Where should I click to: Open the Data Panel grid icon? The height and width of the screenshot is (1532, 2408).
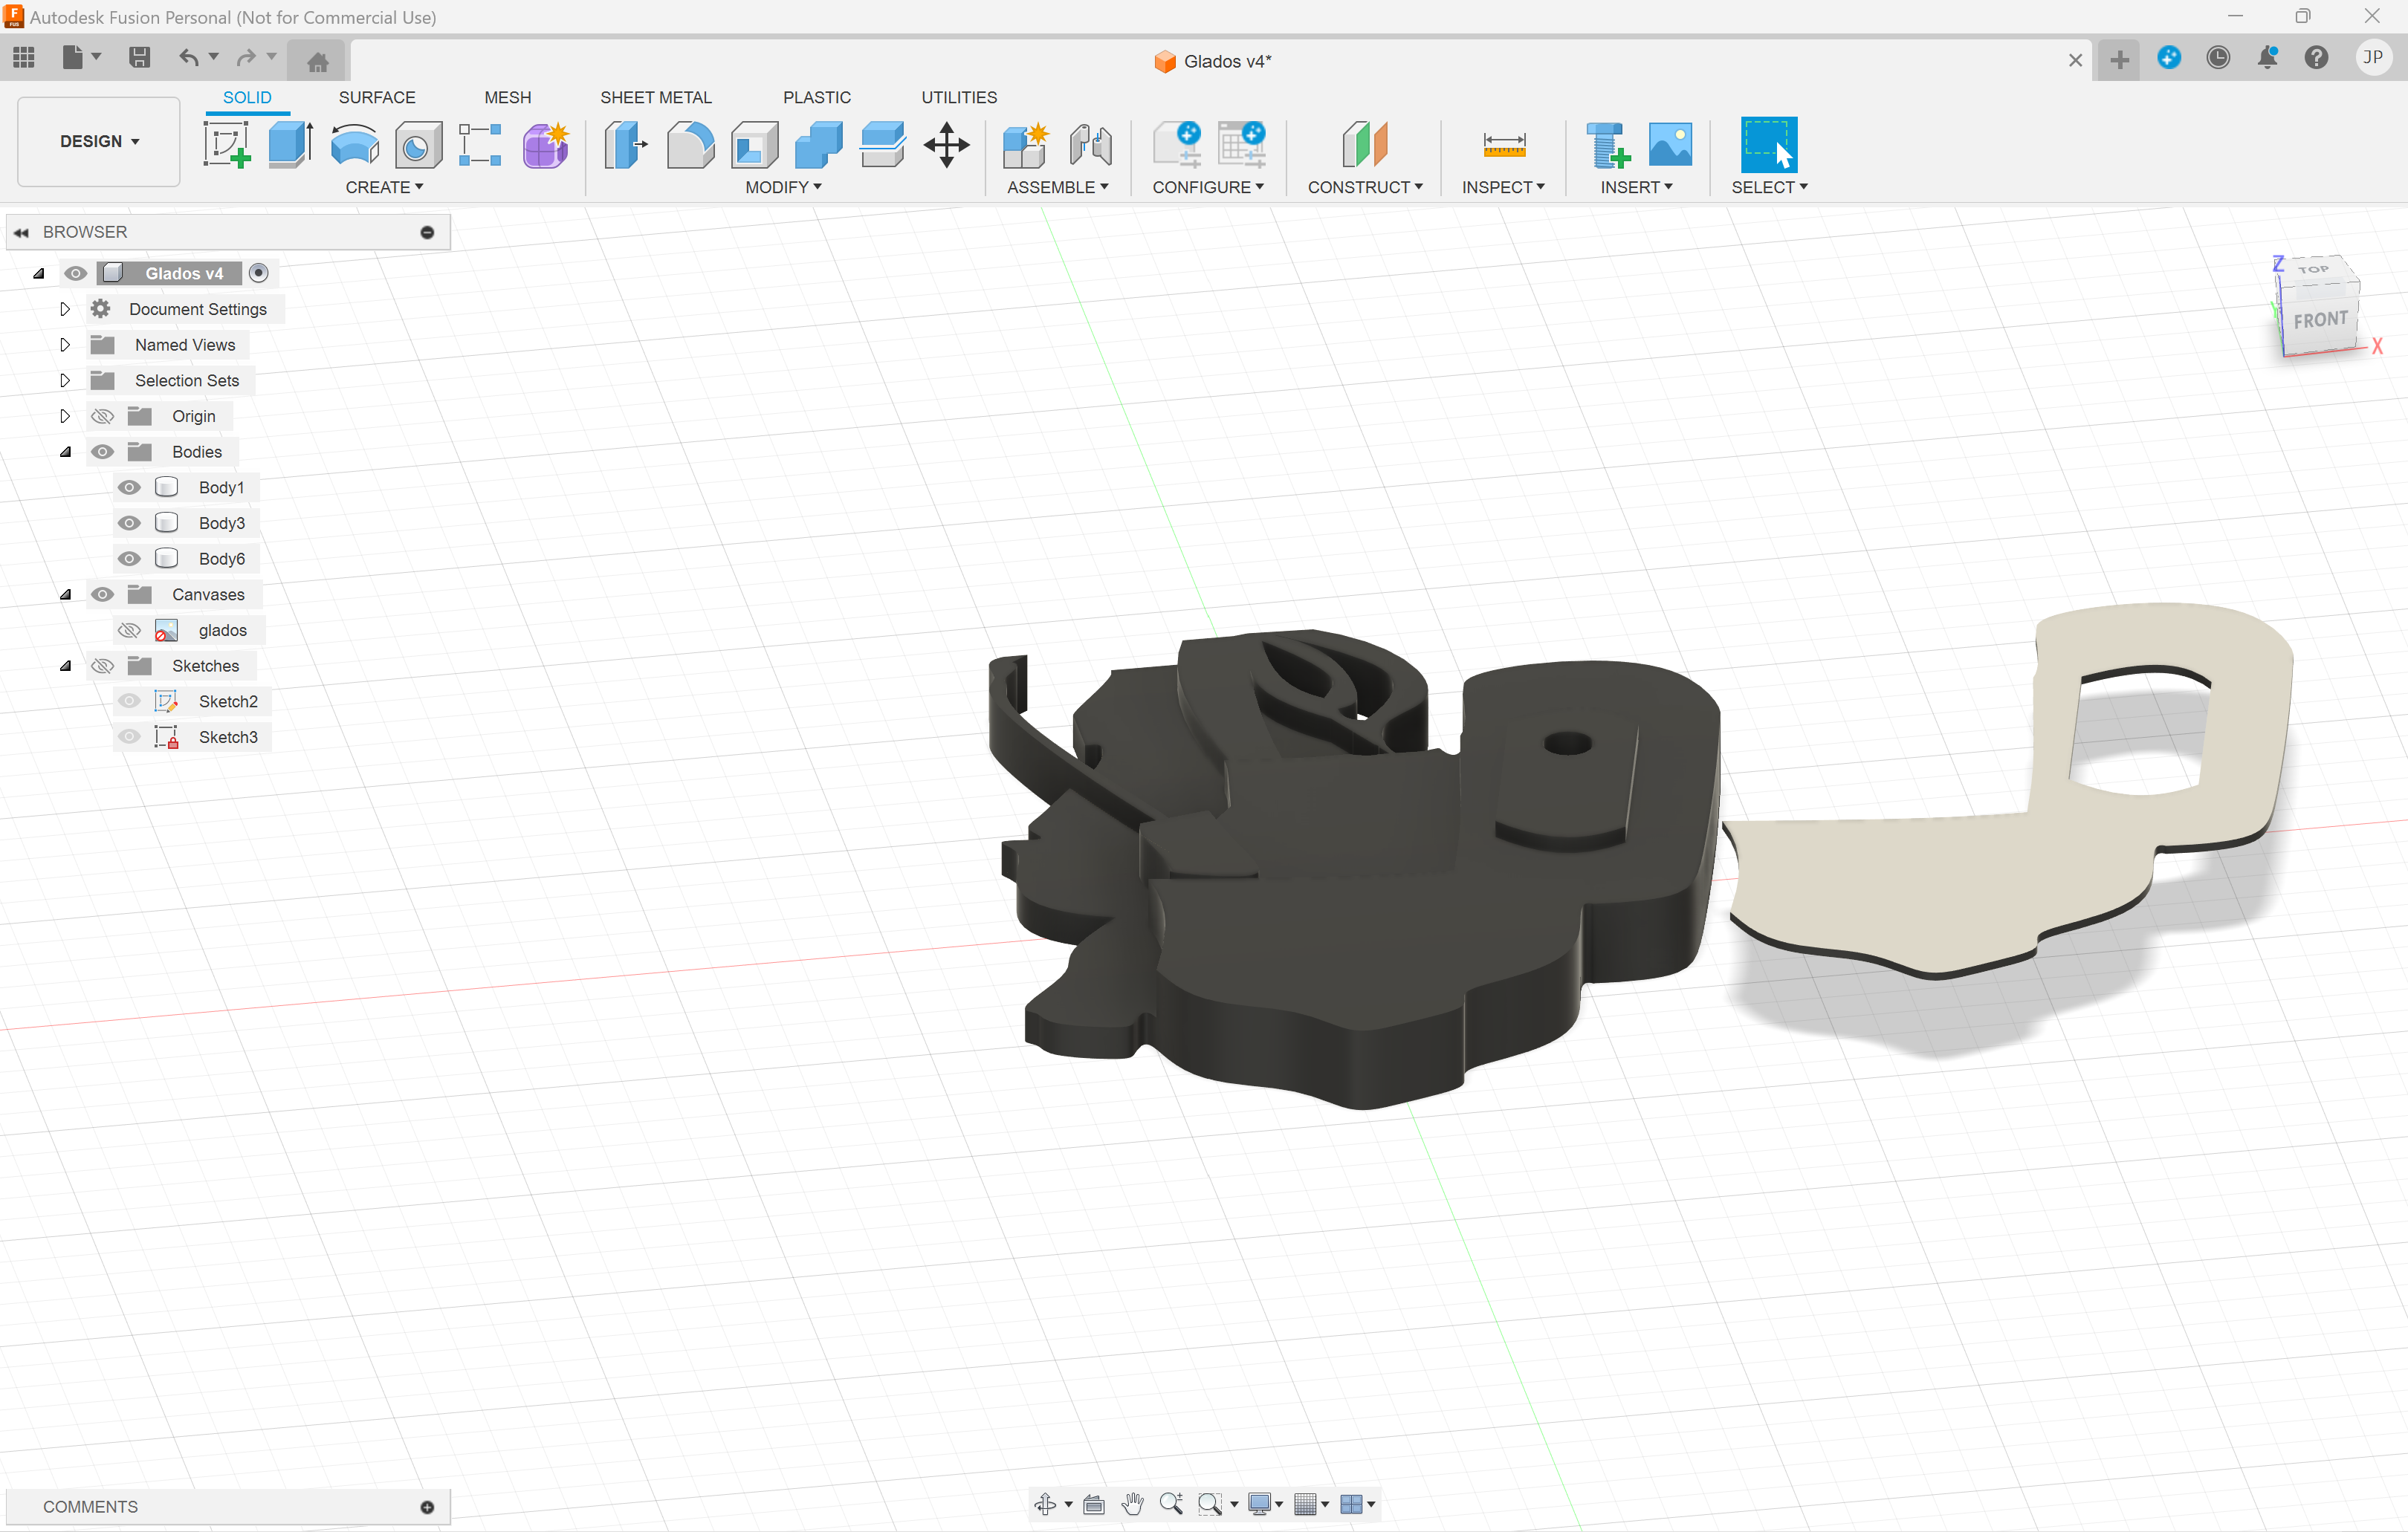click(24, 58)
